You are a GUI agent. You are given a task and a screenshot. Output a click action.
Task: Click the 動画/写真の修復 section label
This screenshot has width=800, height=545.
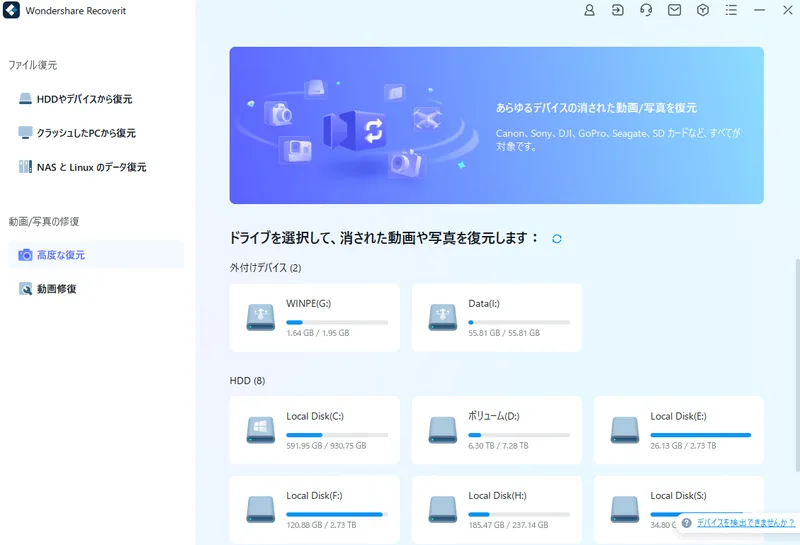[x=44, y=221]
